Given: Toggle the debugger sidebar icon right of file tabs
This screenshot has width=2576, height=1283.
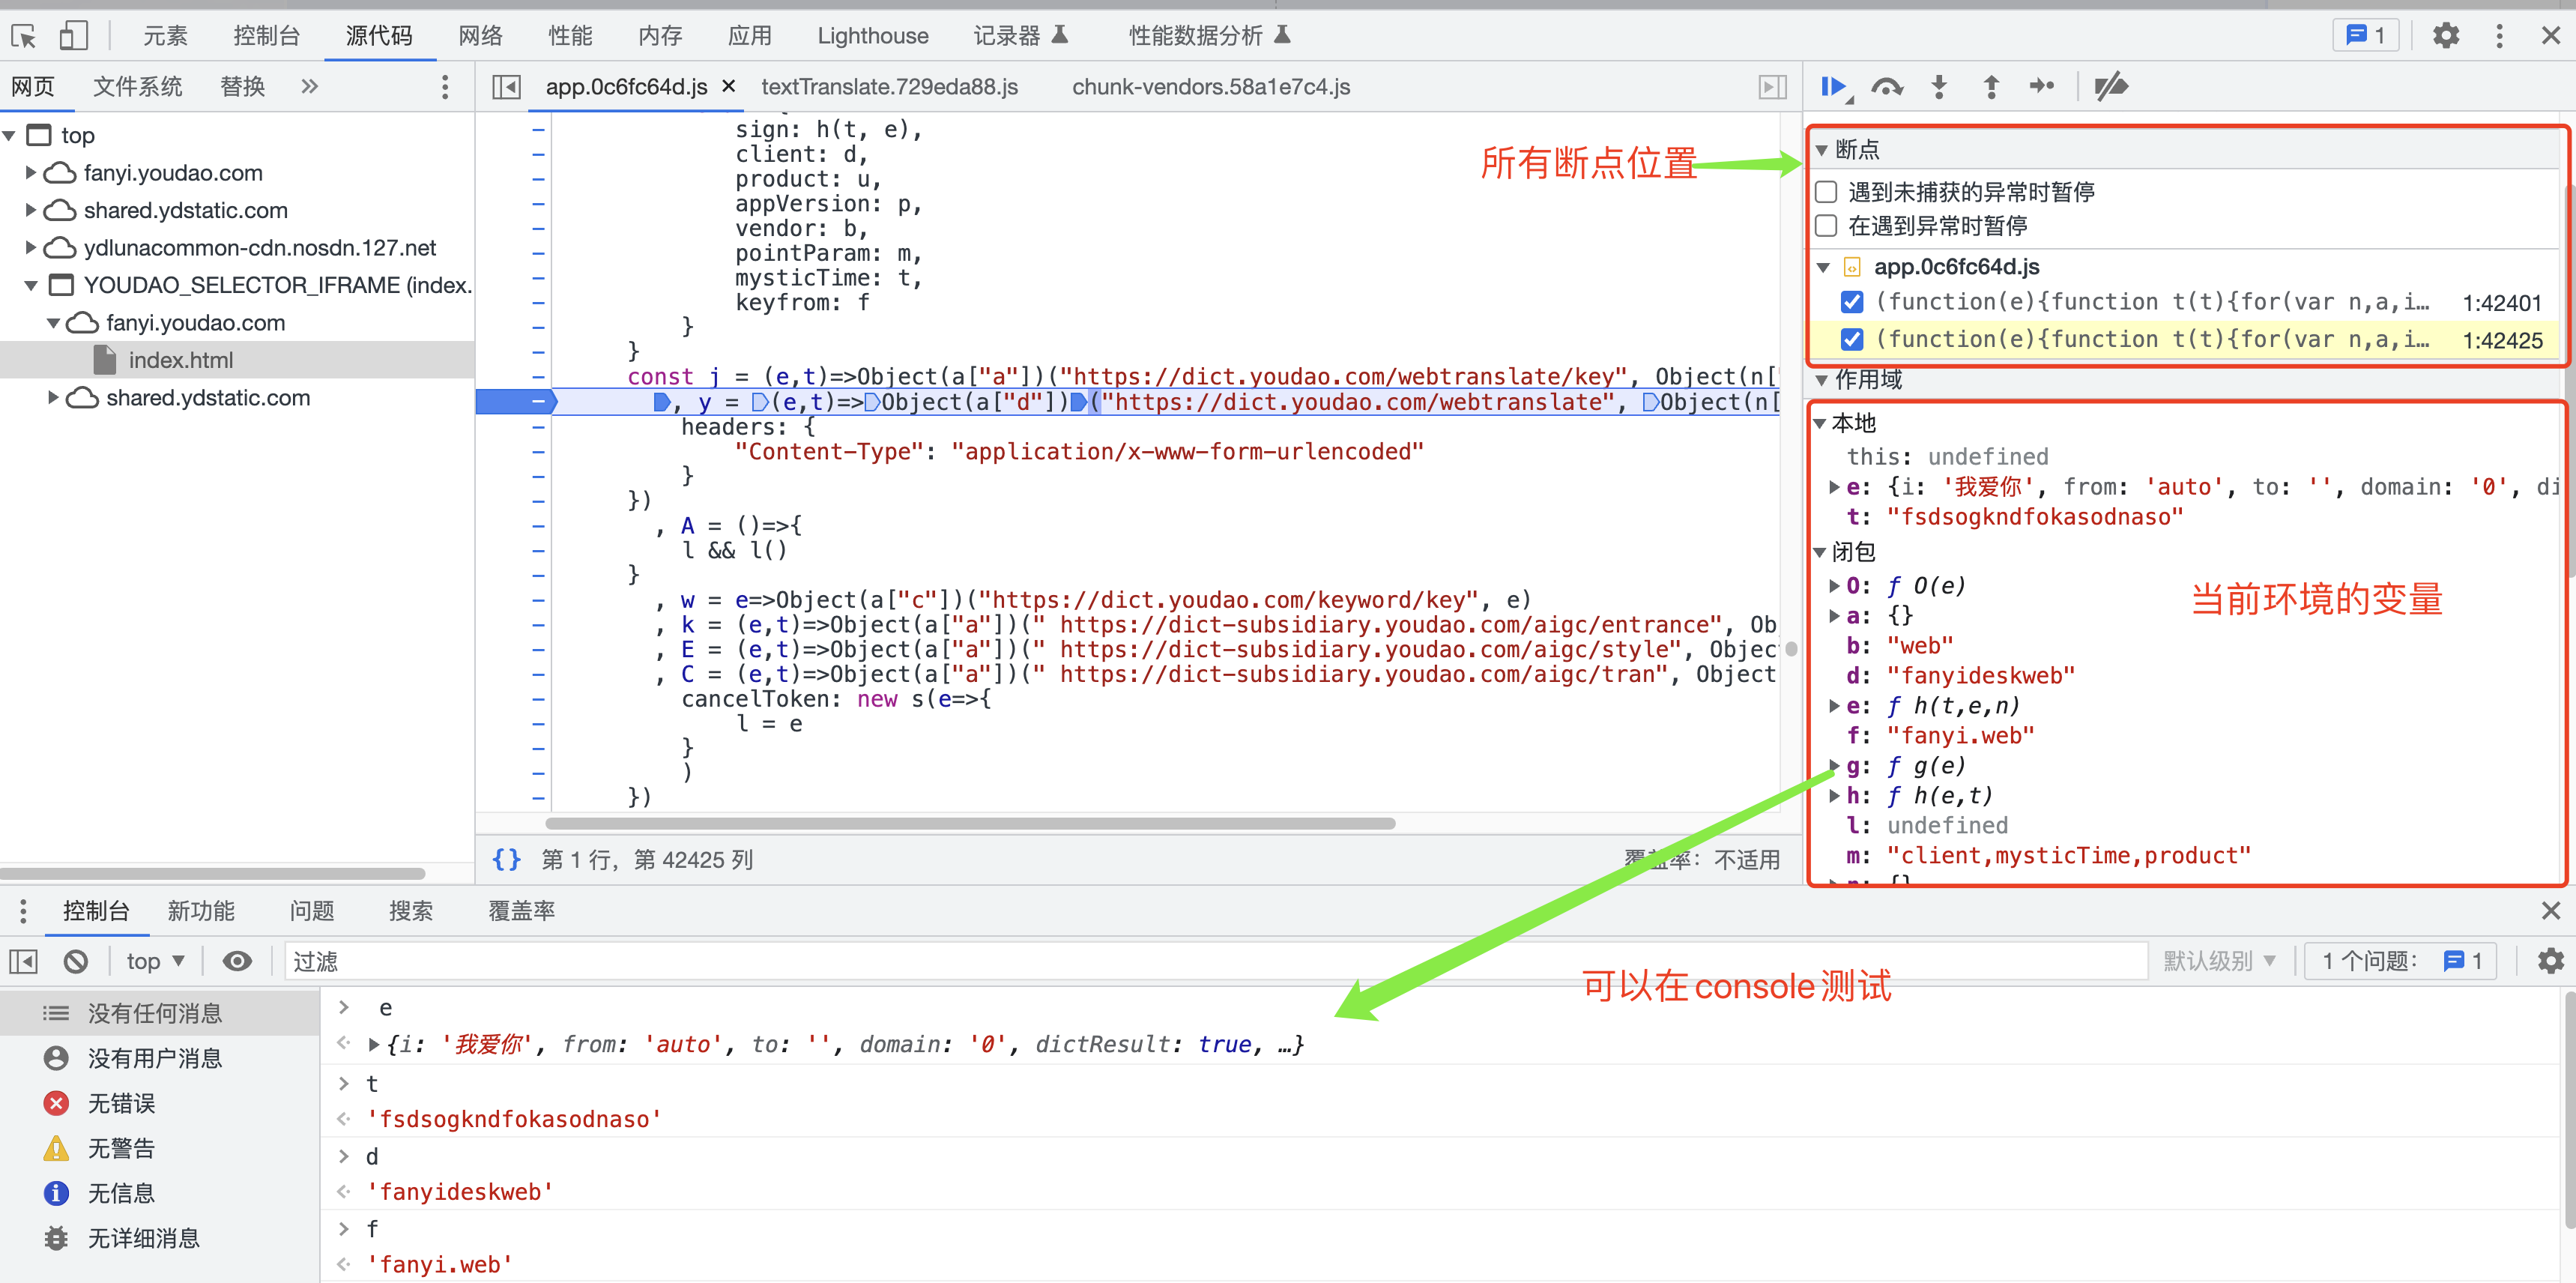Looking at the screenshot, I should [x=1772, y=87].
